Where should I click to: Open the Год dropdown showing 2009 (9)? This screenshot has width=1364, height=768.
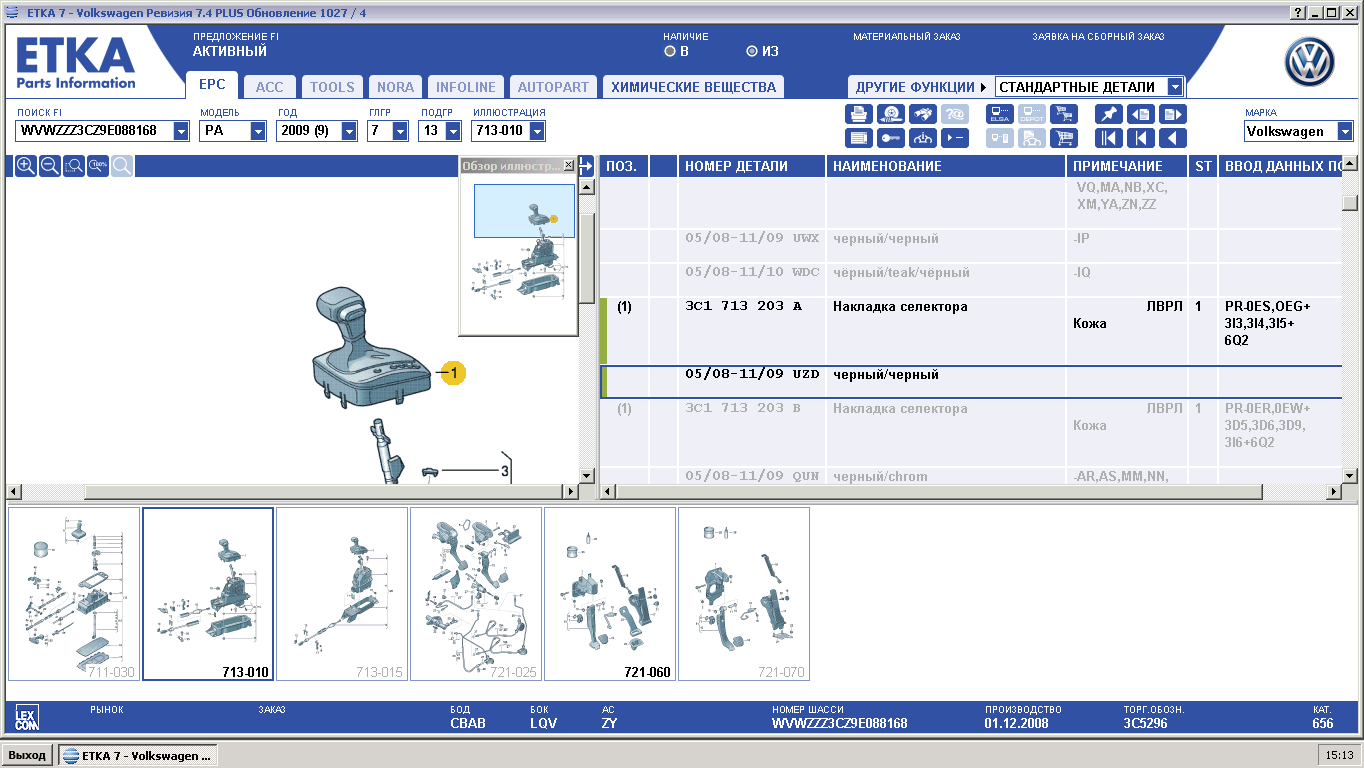click(349, 131)
